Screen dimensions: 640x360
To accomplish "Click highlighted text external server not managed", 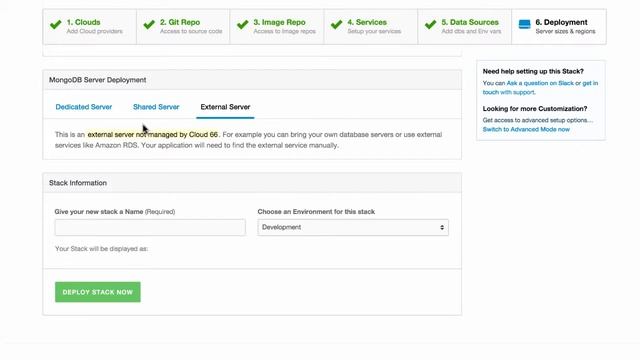I will click(x=153, y=134).
